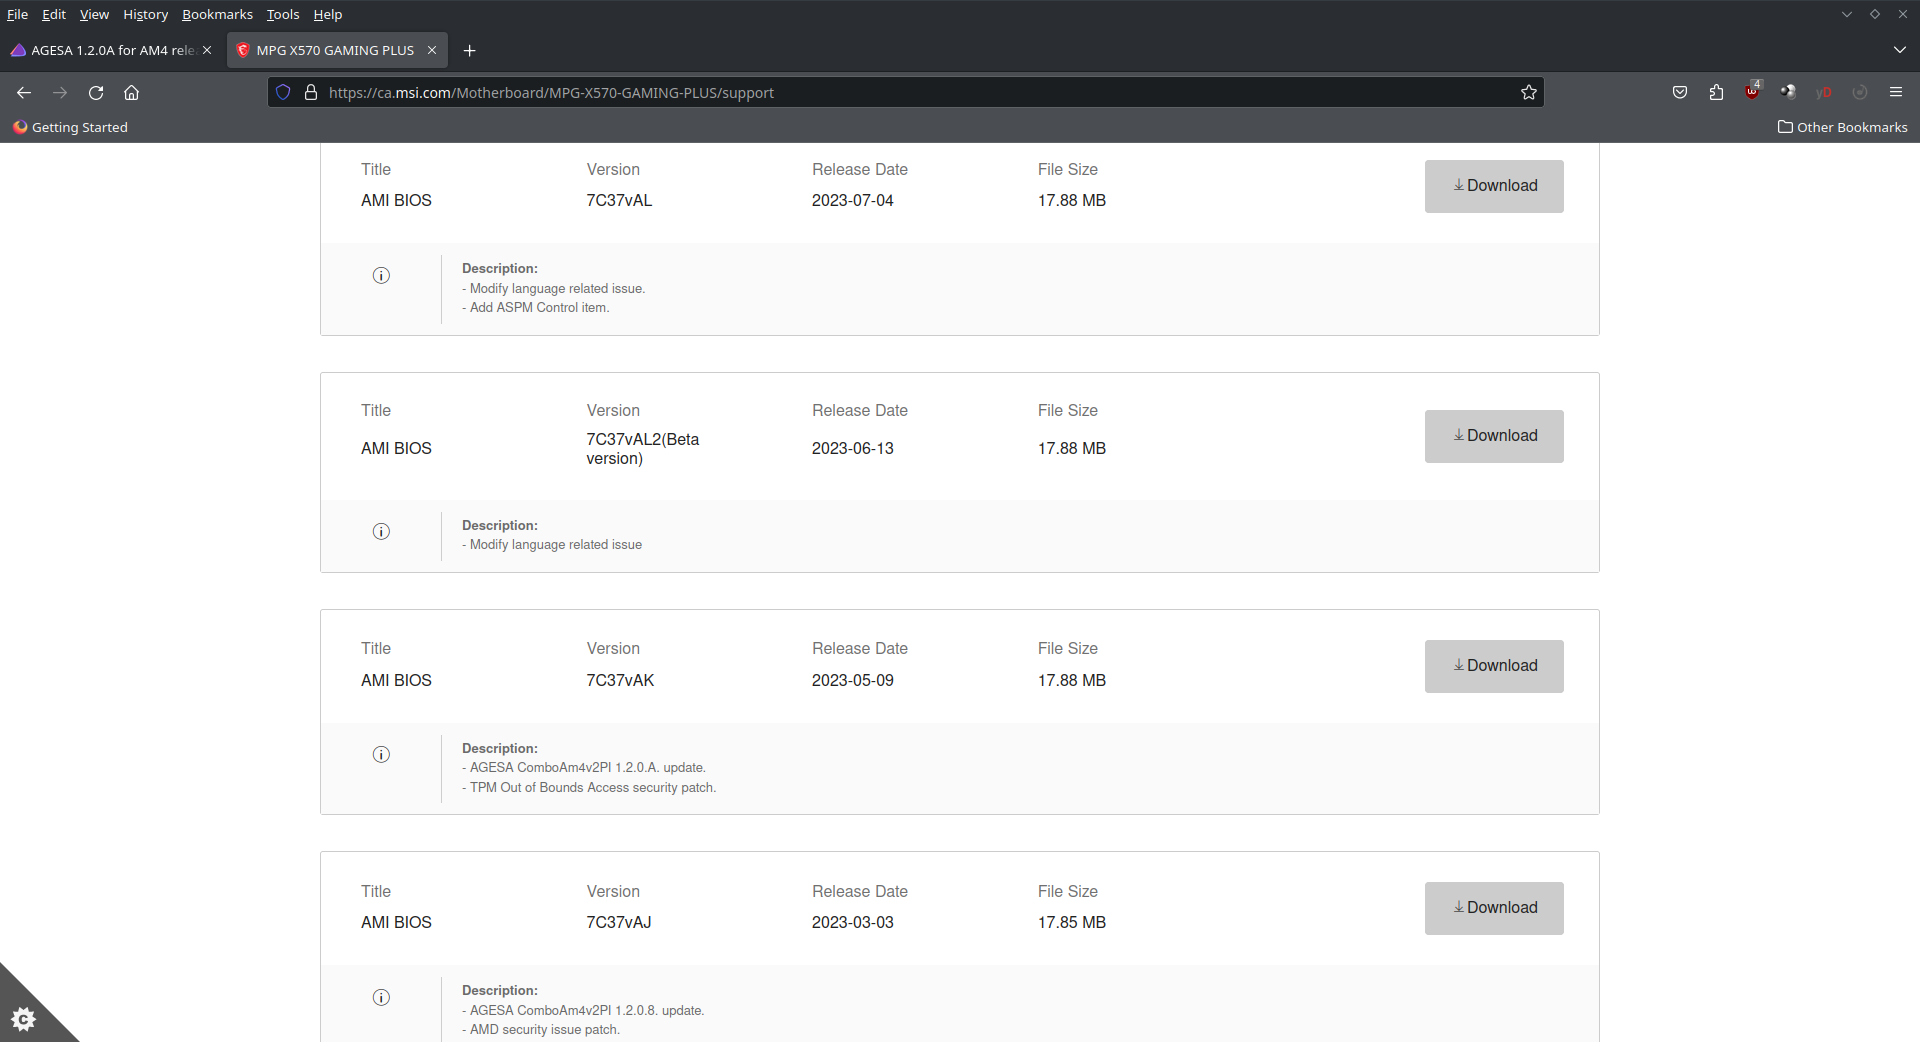Screen dimensions: 1920x1042
Task: Close the AGESA 1.2.0A tab
Action: tap(207, 50)
